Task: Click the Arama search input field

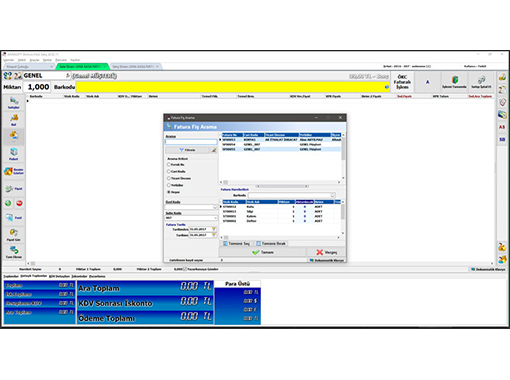Action: [191, 142]
